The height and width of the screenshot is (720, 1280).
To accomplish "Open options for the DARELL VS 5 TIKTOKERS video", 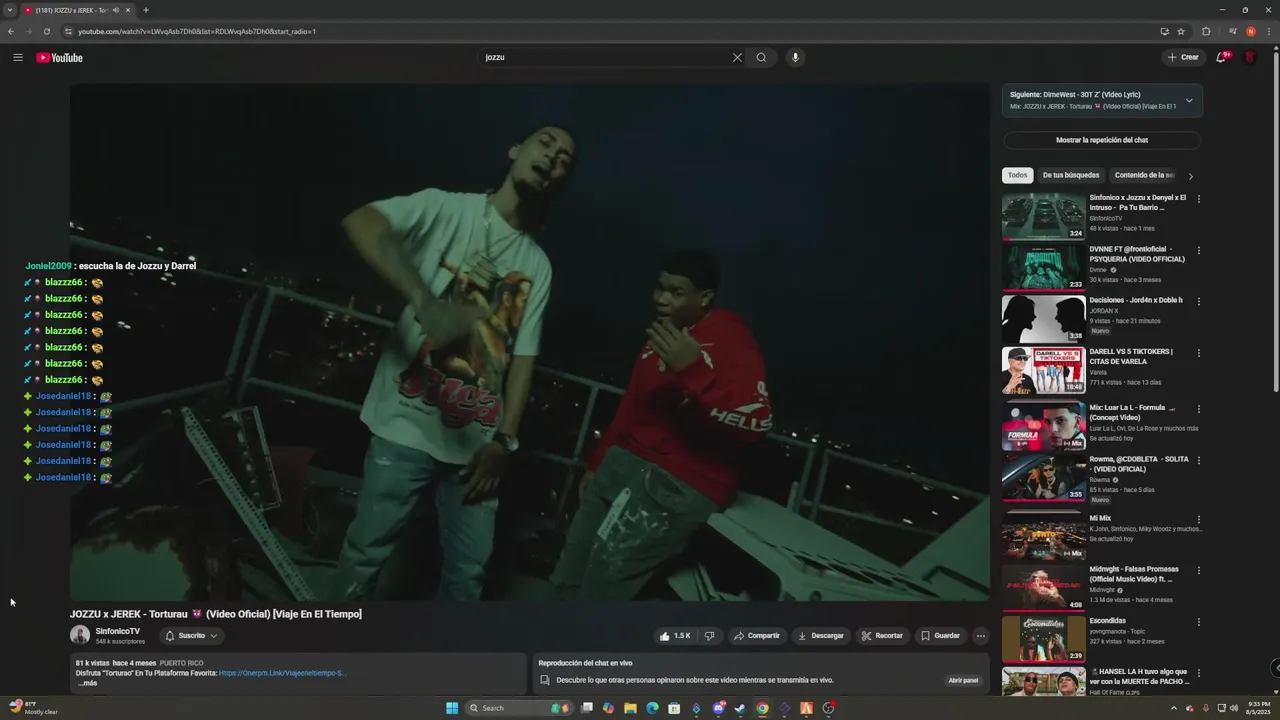I will coord(1198,353).
